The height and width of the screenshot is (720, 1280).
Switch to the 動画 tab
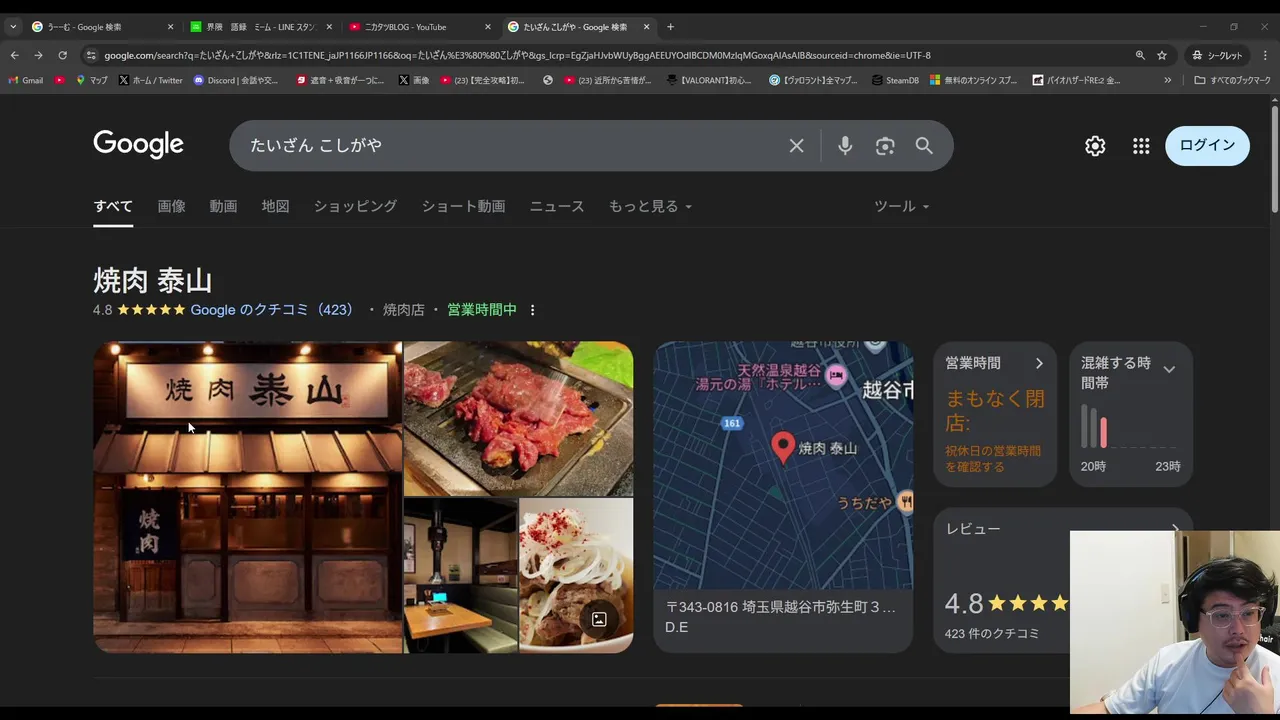[x=223, y=206]
